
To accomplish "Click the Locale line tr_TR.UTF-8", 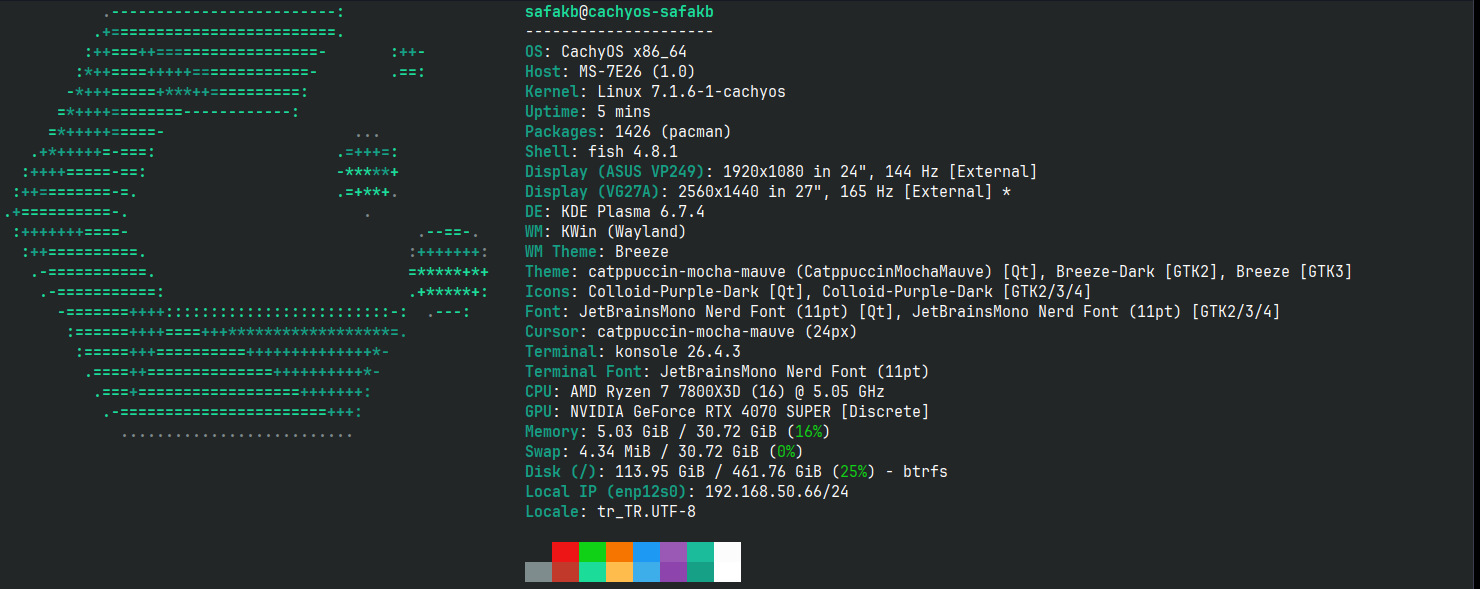I will coord(610,512).
